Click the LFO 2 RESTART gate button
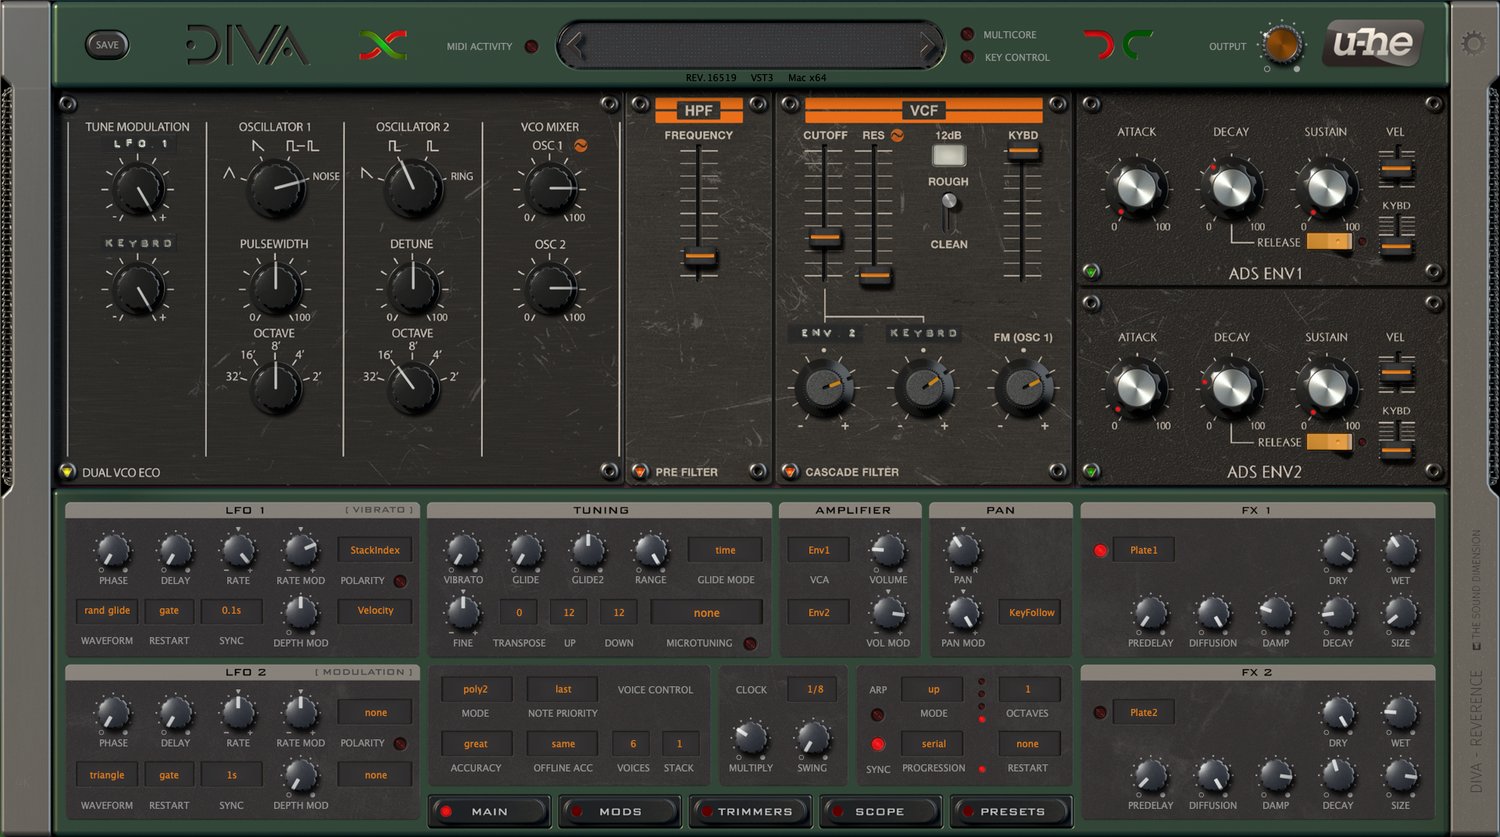Image resolution: width=1500 pixels, height=837 pixels. pyautogui.click(x=169, y=775)
